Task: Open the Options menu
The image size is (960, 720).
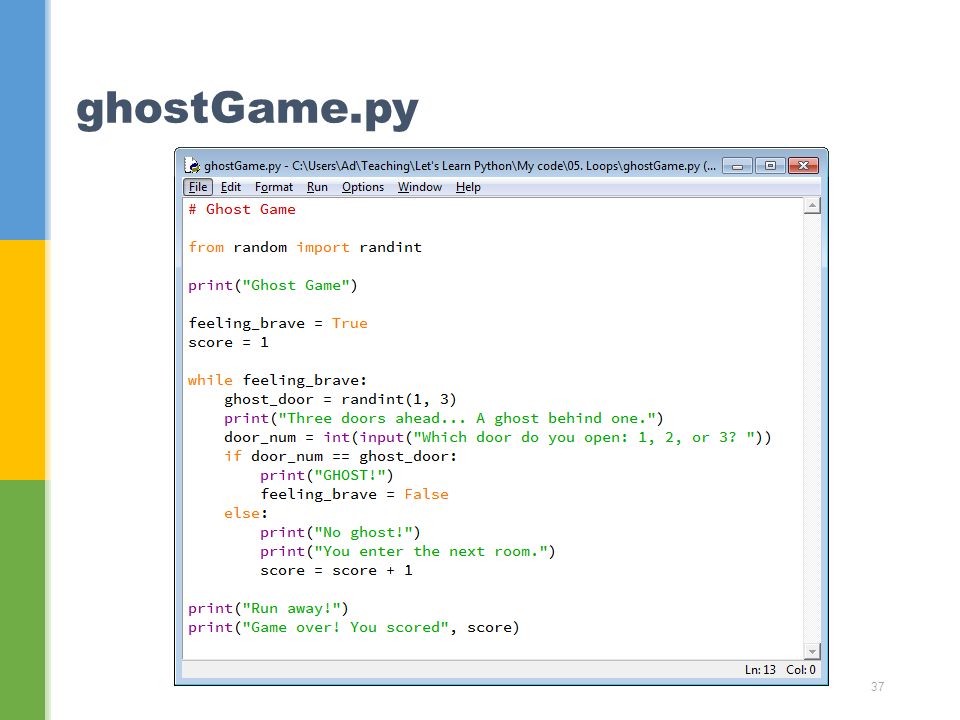Action: [363, 187]
